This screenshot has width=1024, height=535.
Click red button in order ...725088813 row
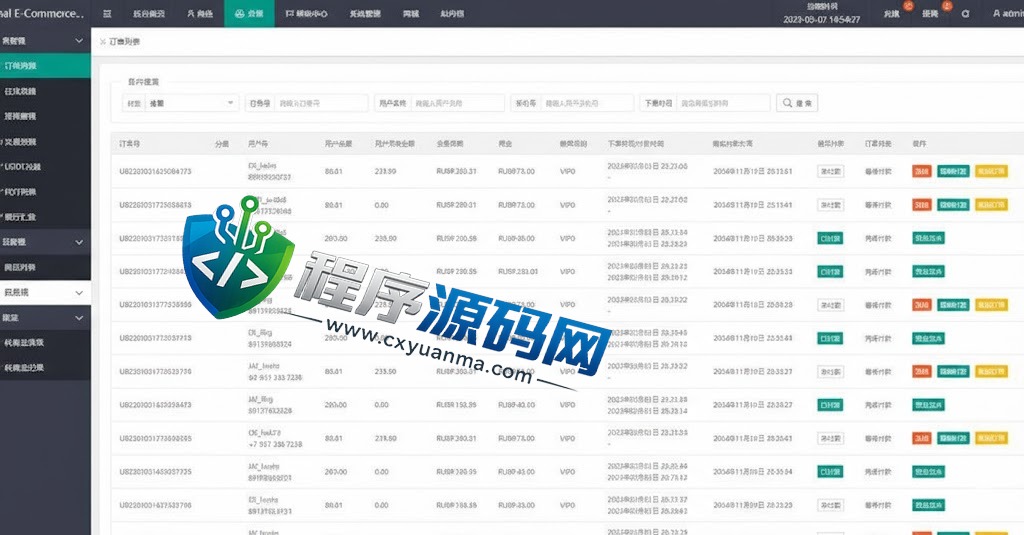[921, 204]
